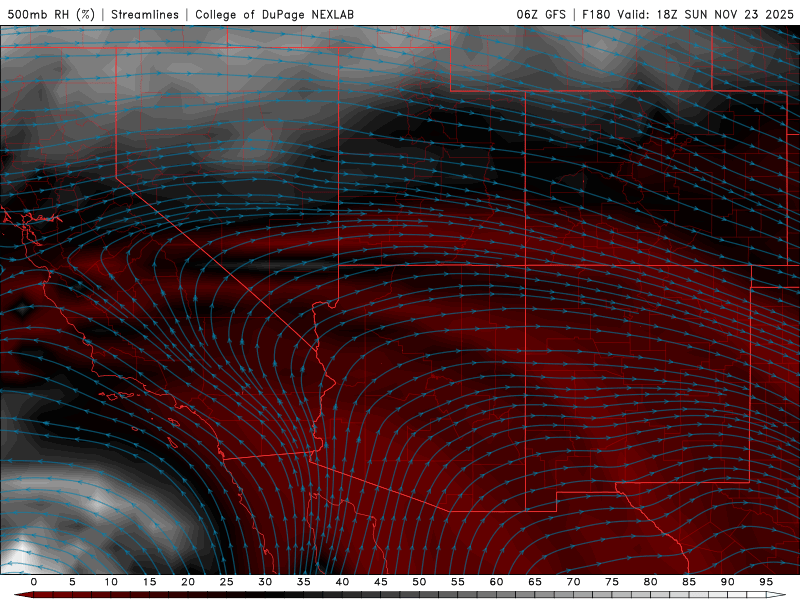800x600 pixels.
Task: Click the "06Z GFS" model run label
Action: tap(541, 14)
